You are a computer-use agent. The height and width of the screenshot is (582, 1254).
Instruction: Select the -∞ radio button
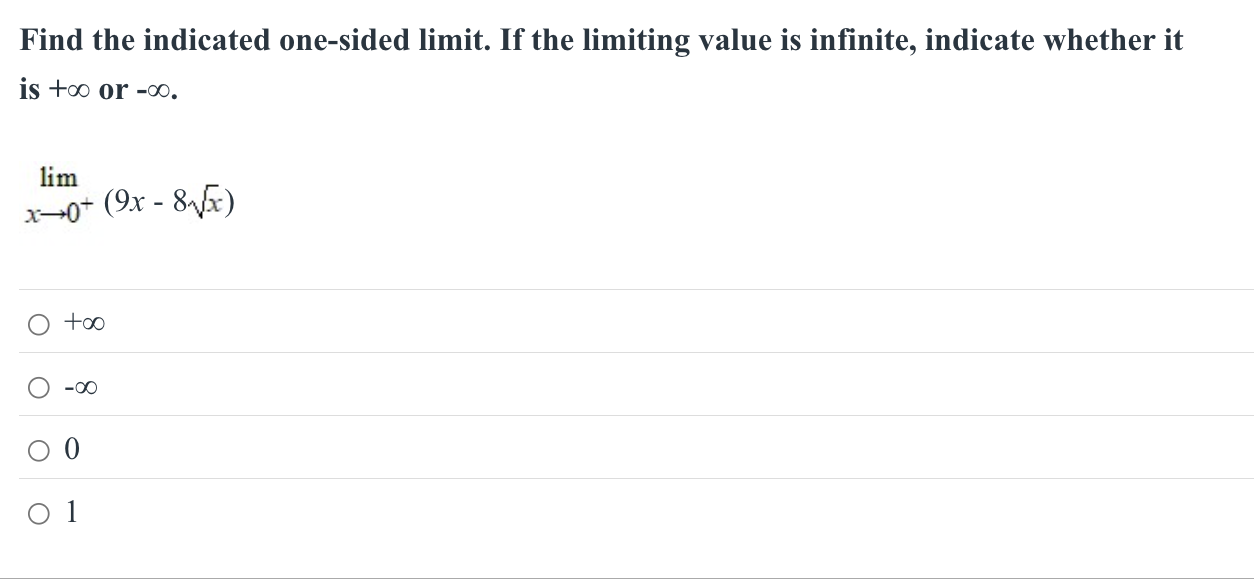38,387
